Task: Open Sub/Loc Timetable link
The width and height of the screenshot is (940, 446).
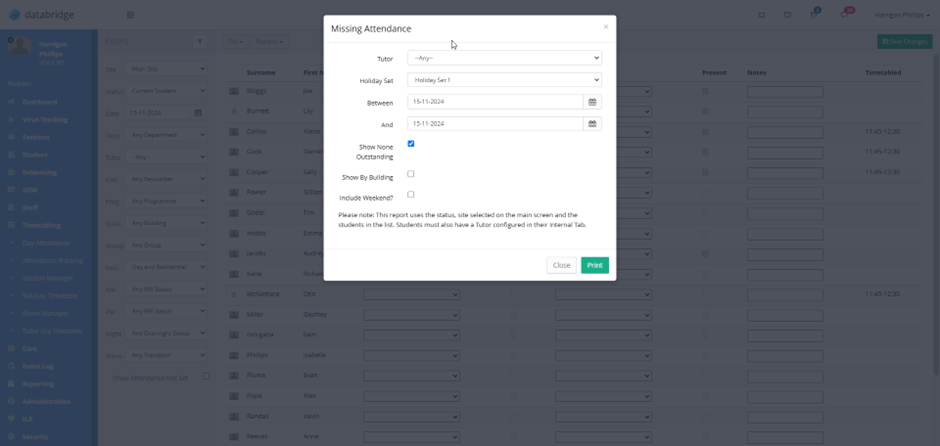Action: pos(50,296)
